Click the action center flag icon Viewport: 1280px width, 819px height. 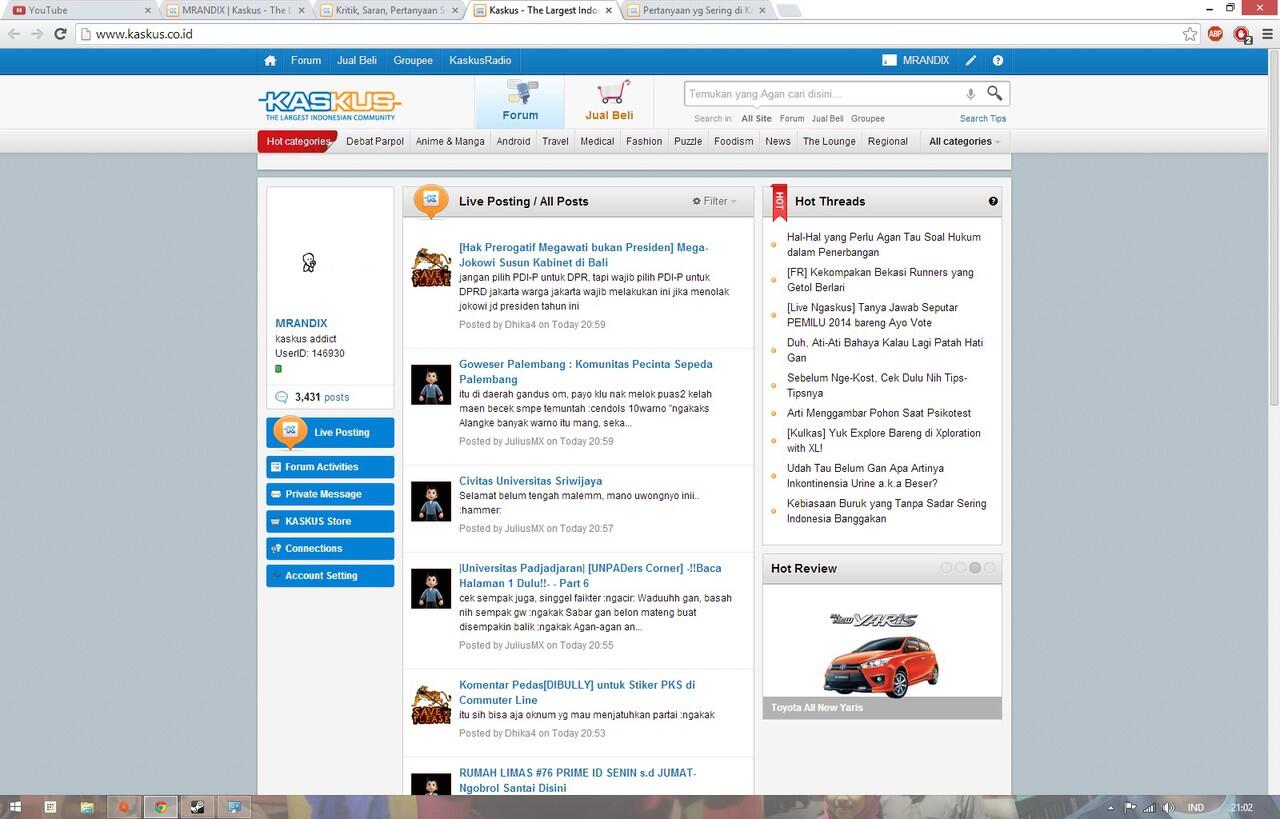click(x=1130, y=807)
